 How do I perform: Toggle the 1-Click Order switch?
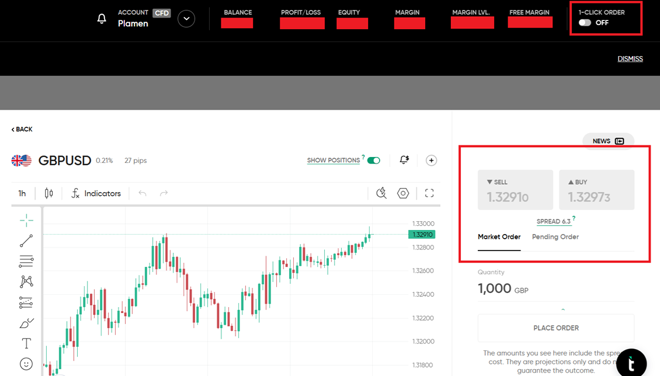[x=585, y=23]
